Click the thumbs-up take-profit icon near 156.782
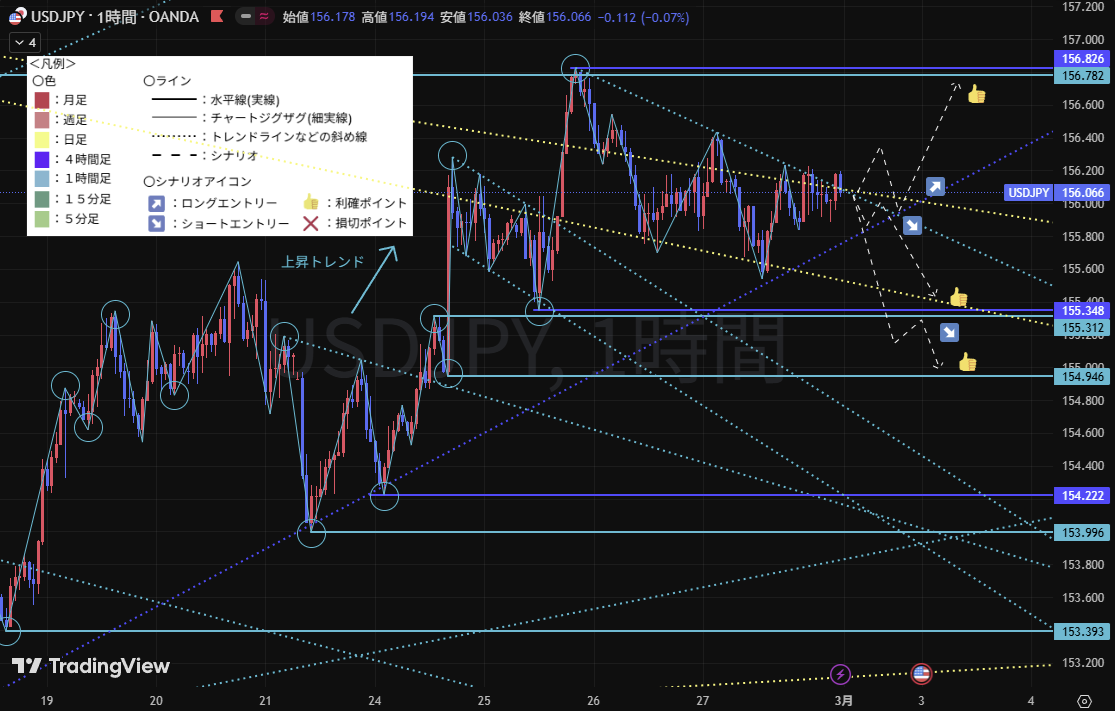The width and height of the screenshot is (1115, 711). tap(976, 95)
